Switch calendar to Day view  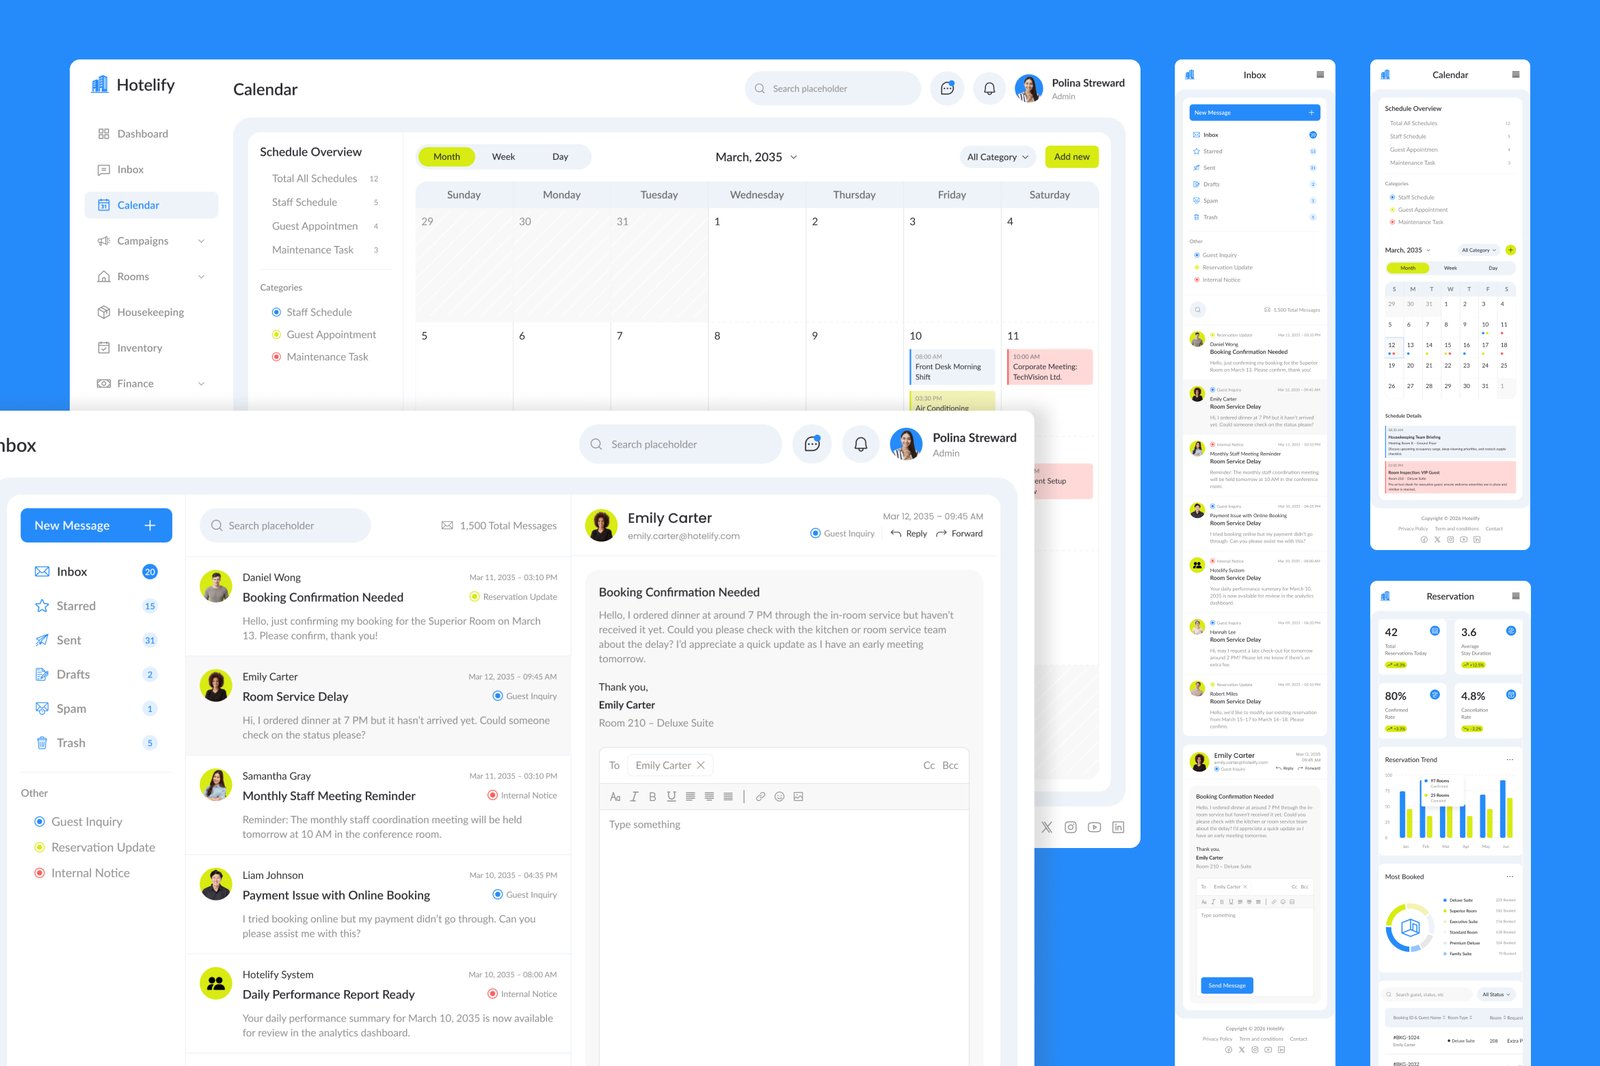point(560,157)
